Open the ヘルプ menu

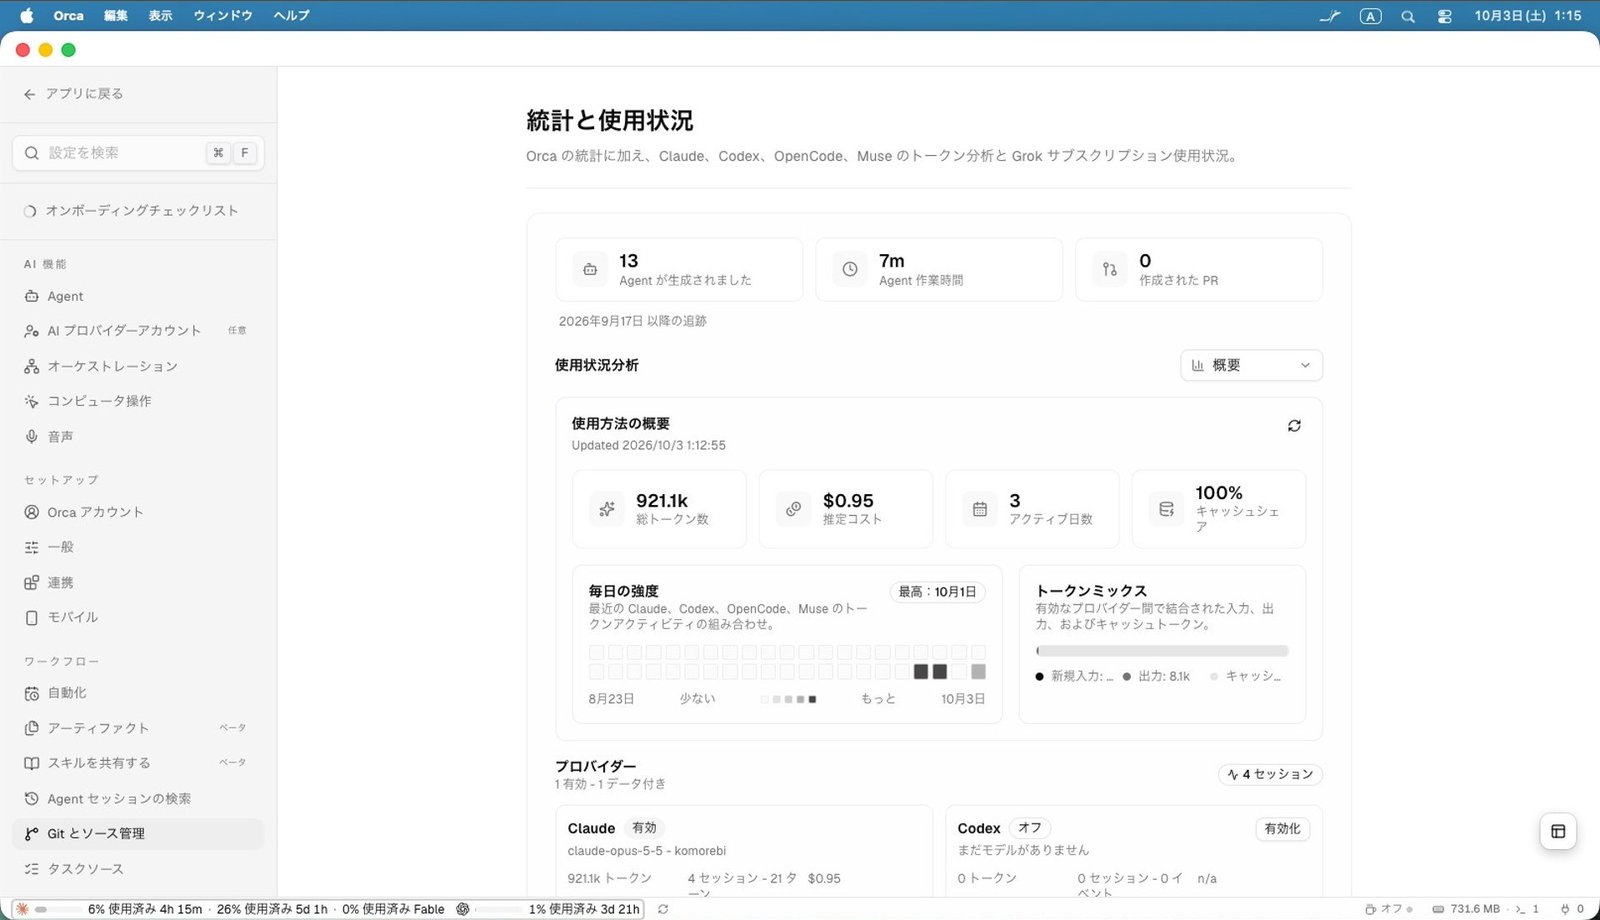(291, 16)
